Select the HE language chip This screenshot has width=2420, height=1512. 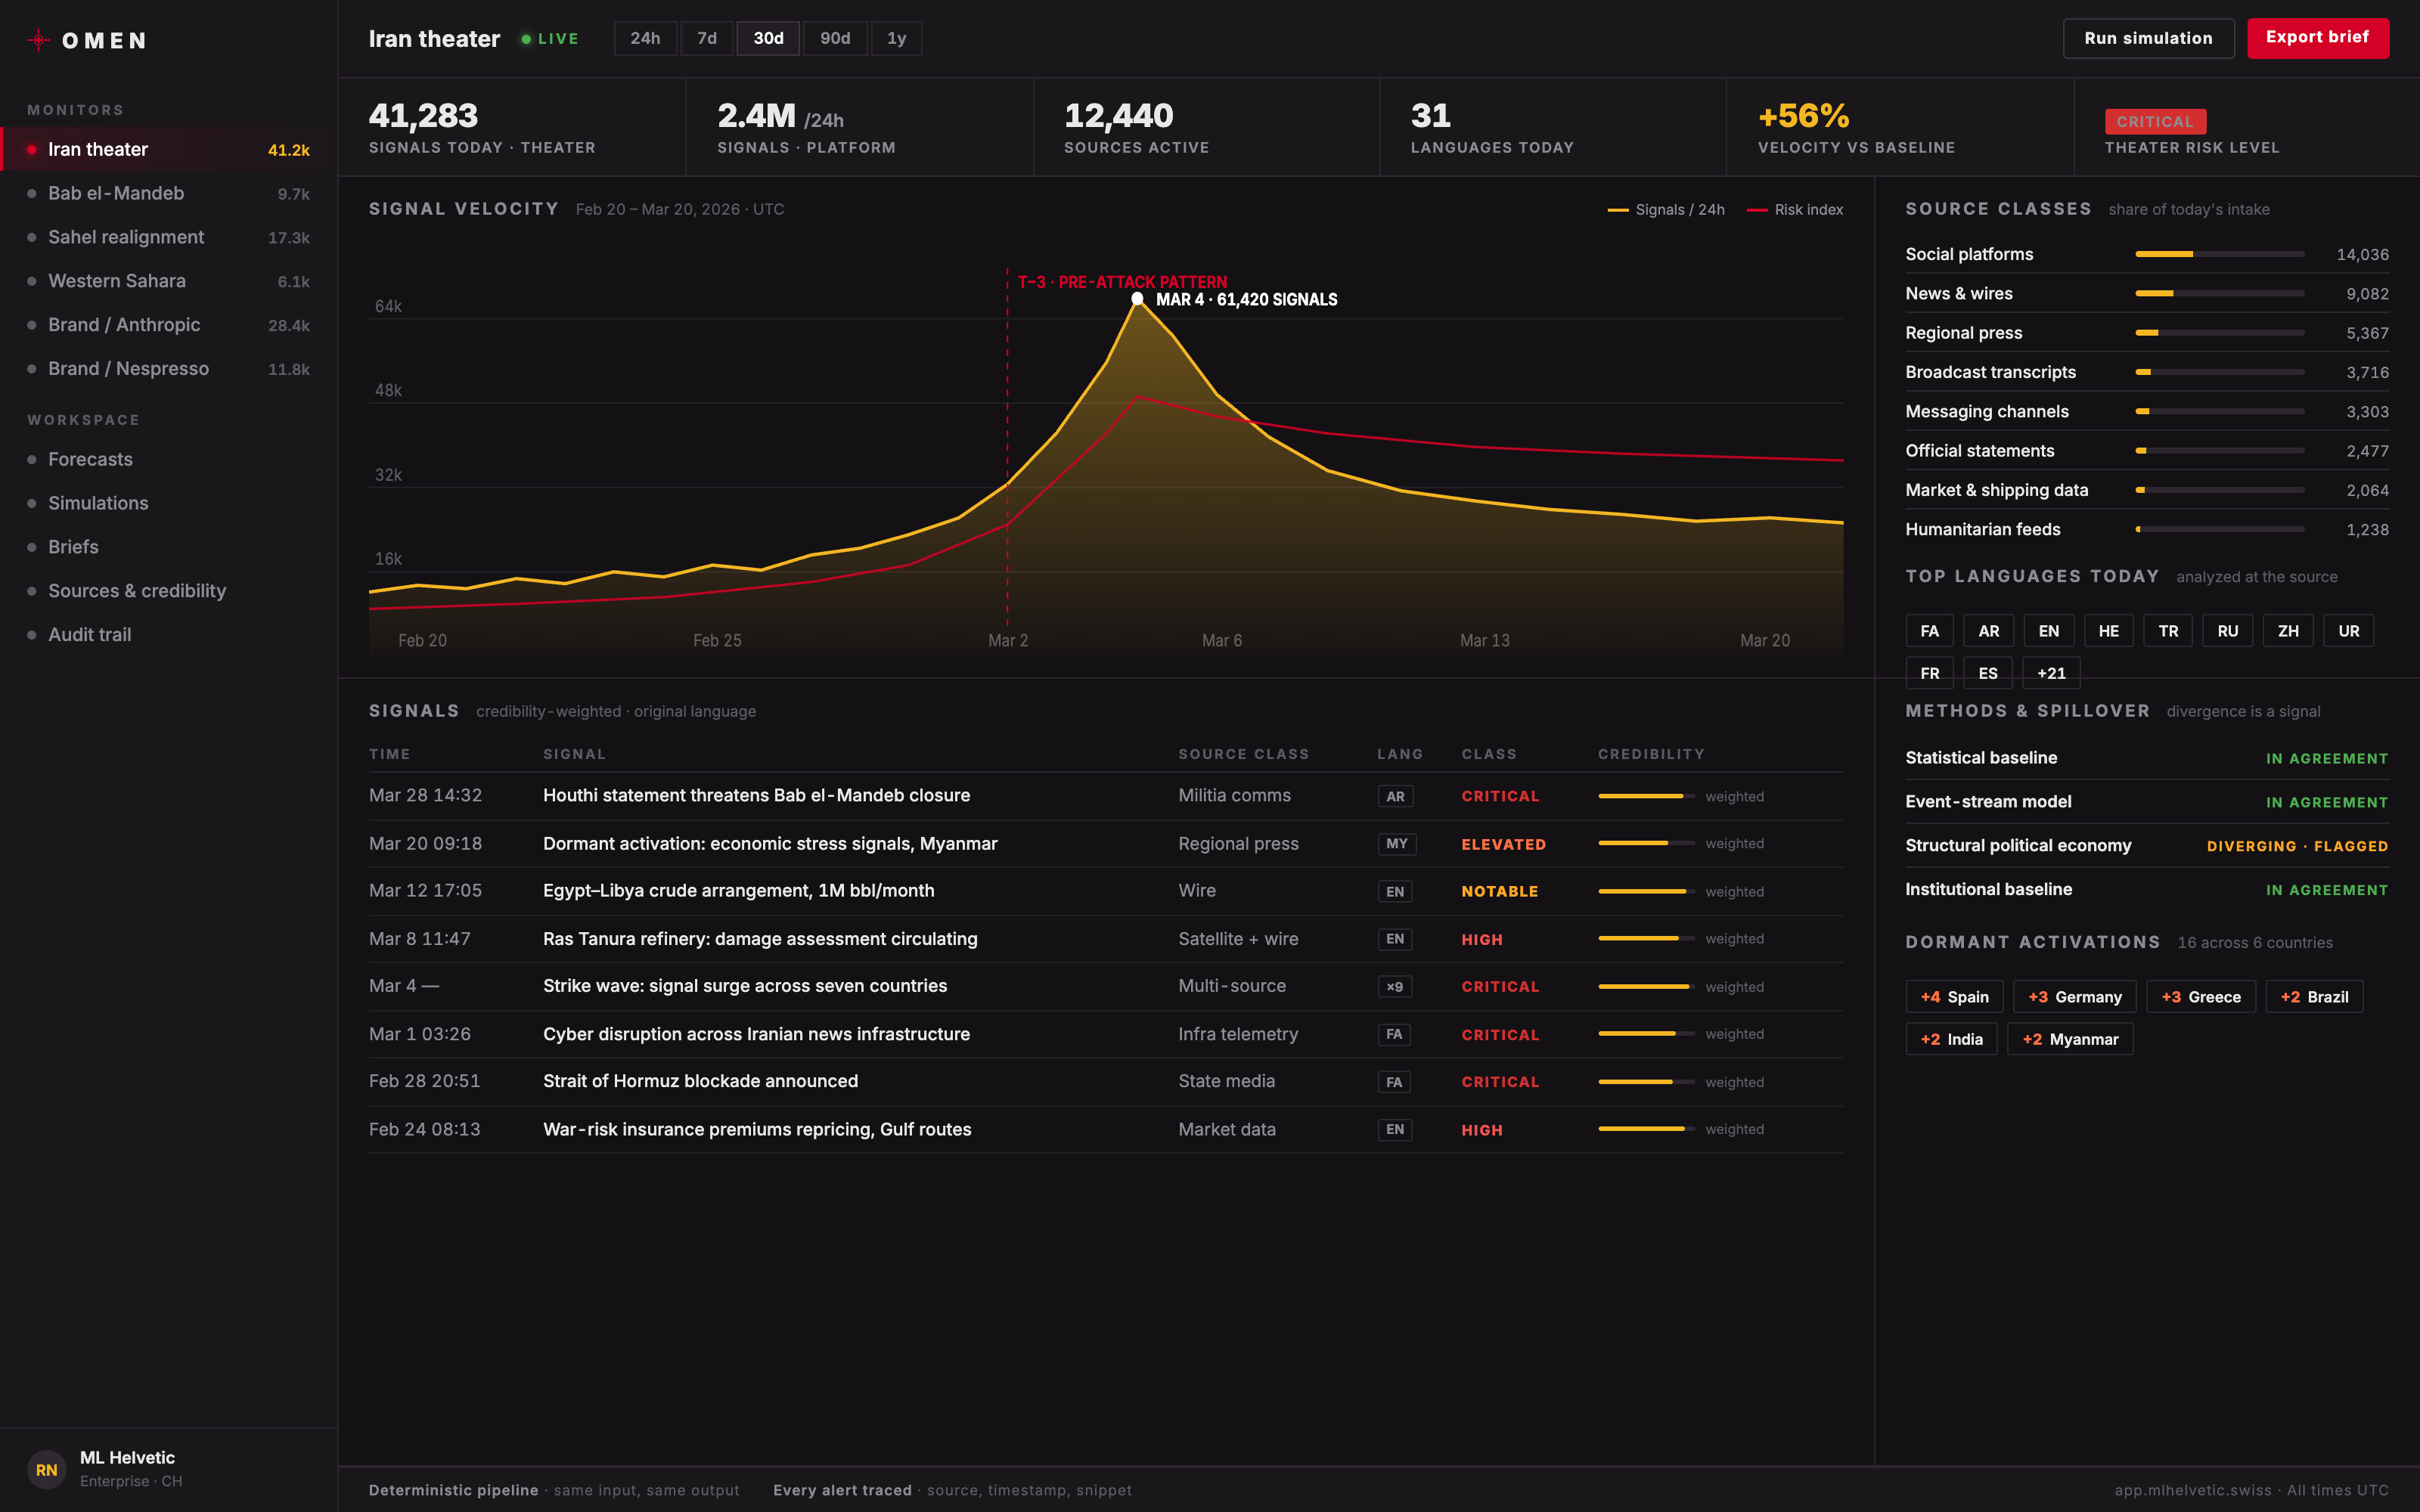click(x=2108, y=631)
